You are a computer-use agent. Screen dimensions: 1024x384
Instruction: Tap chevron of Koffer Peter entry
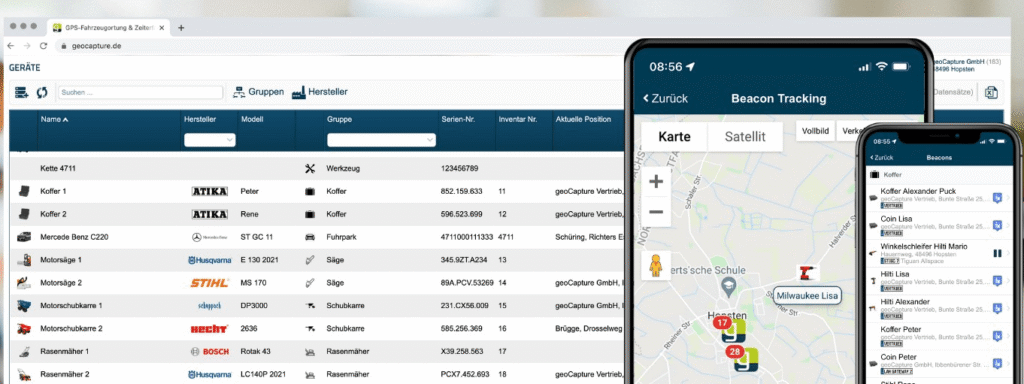pos(1008,336)
